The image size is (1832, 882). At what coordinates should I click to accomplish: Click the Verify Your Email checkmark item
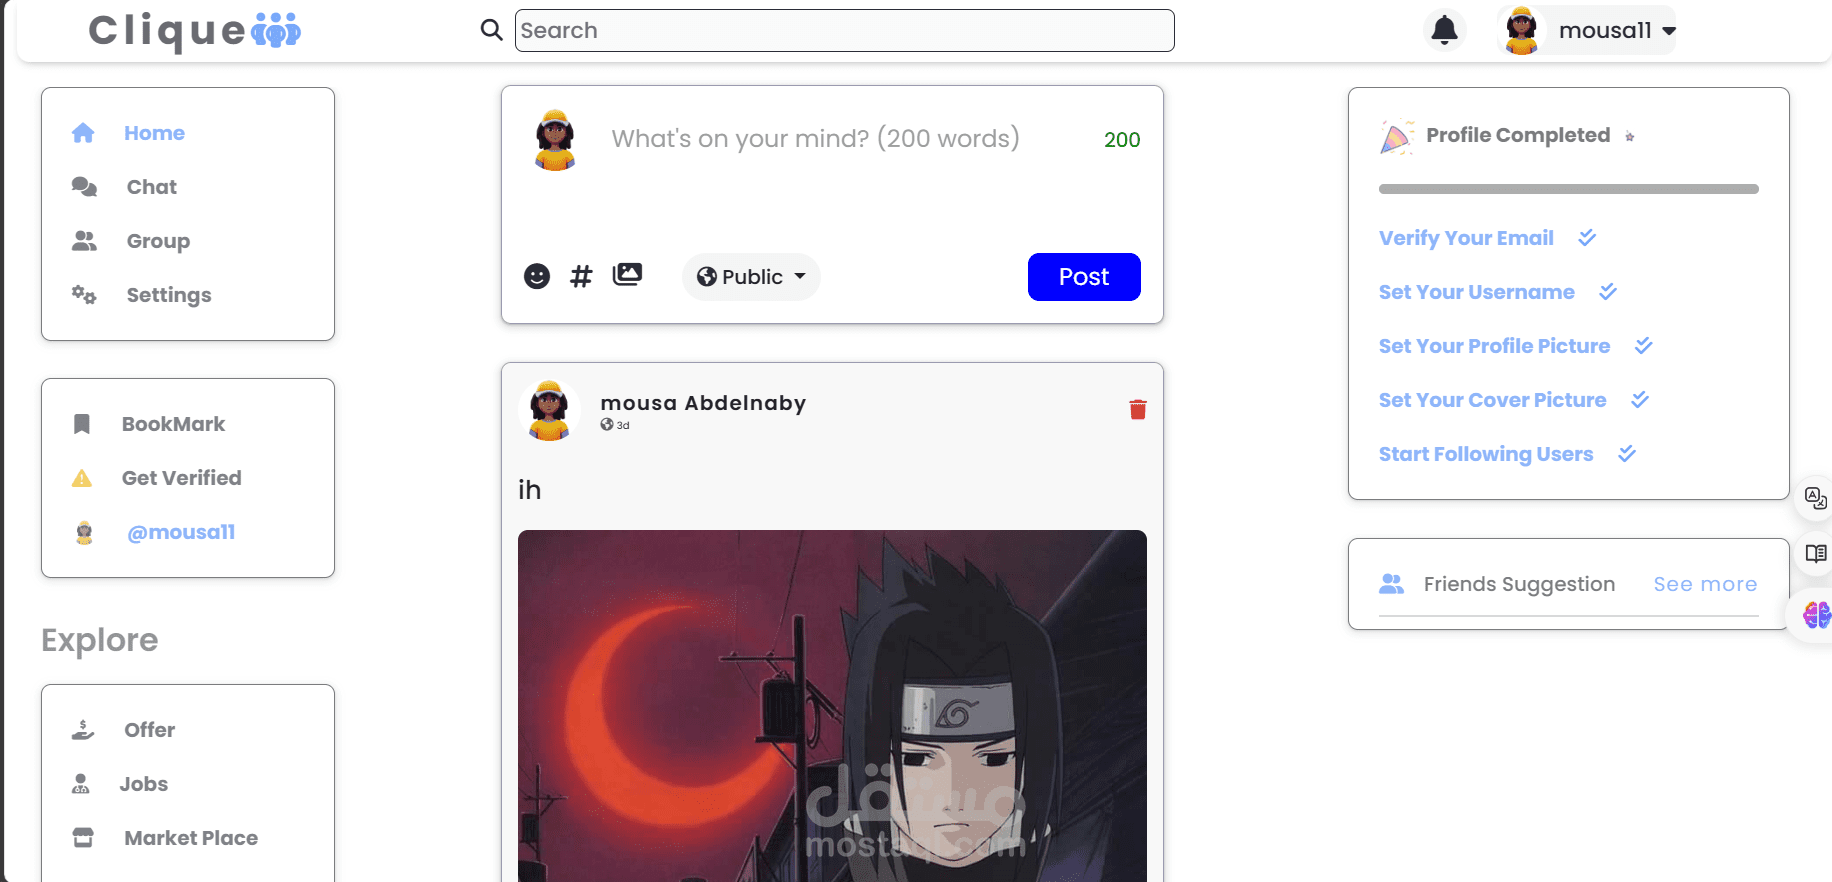pyautogui.click(x=1487, y=238)
